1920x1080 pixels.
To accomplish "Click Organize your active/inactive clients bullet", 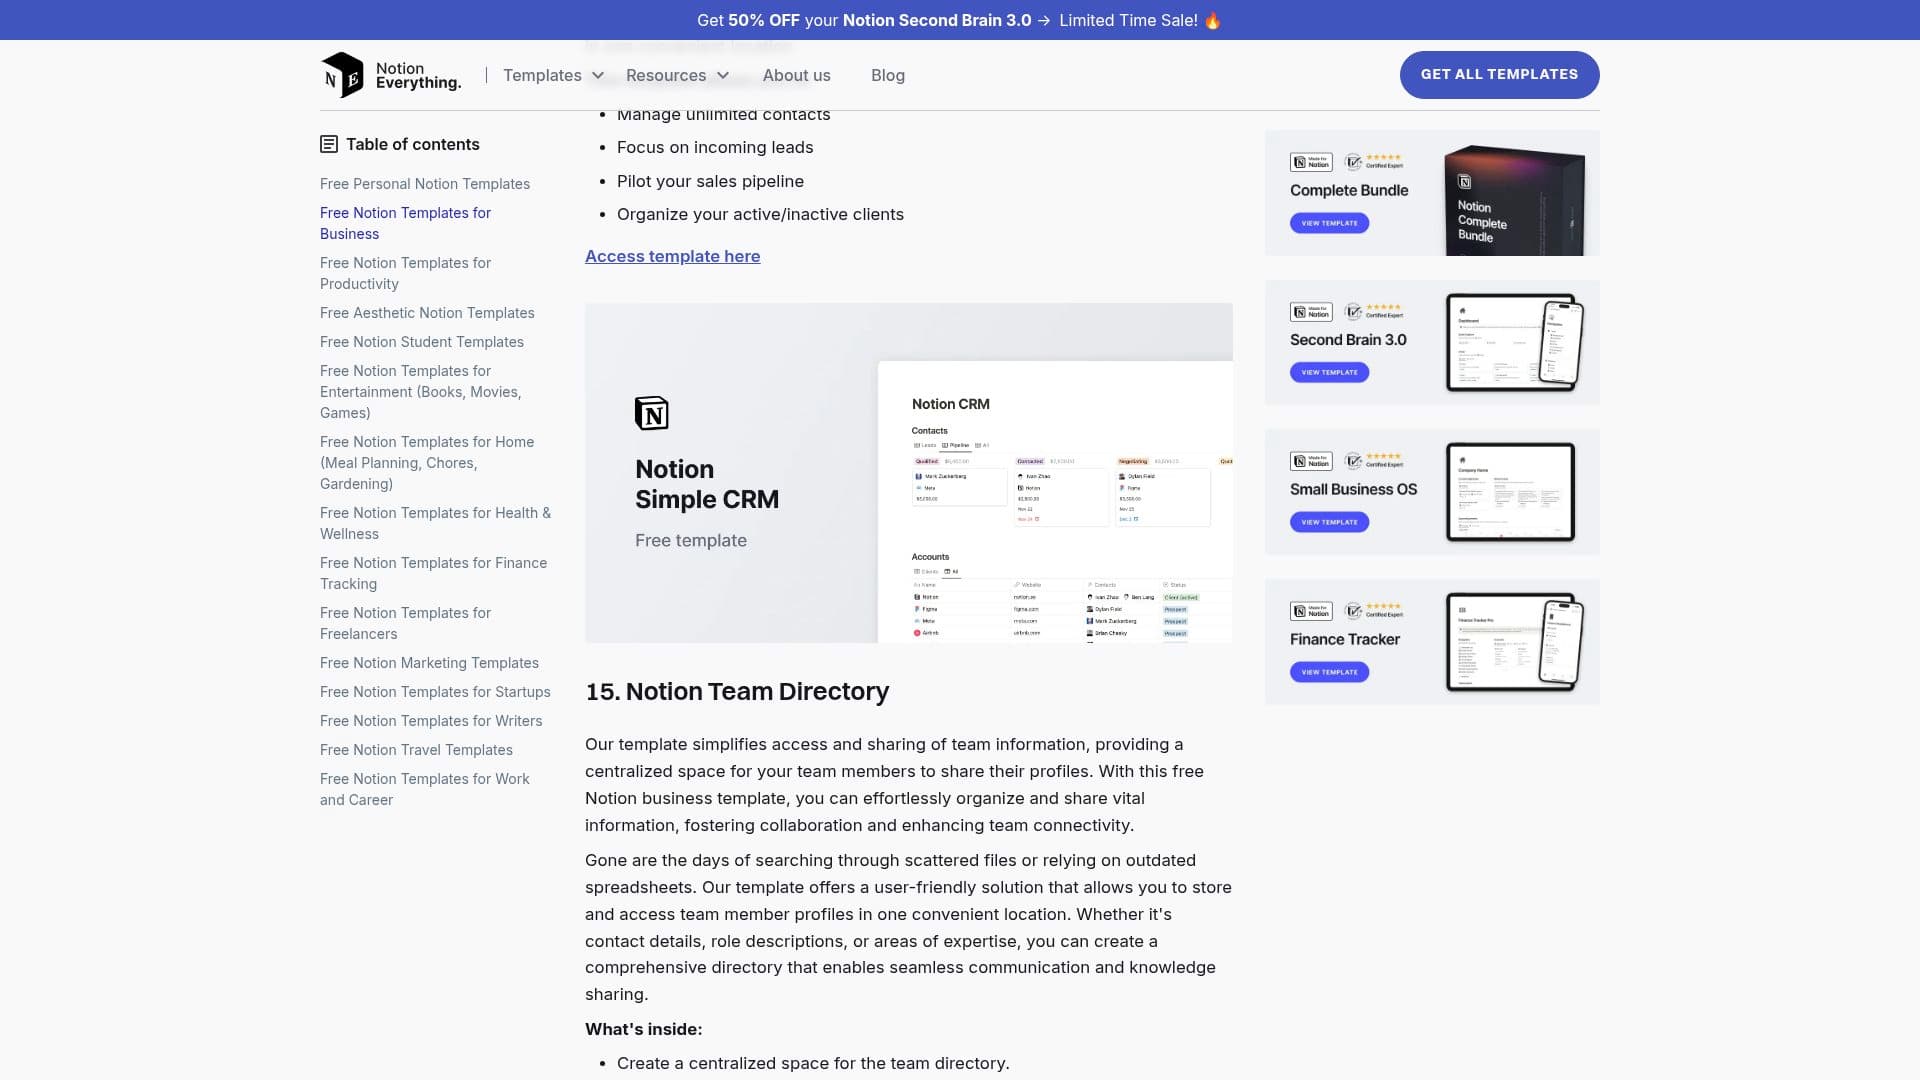I will tap(760, 214).
